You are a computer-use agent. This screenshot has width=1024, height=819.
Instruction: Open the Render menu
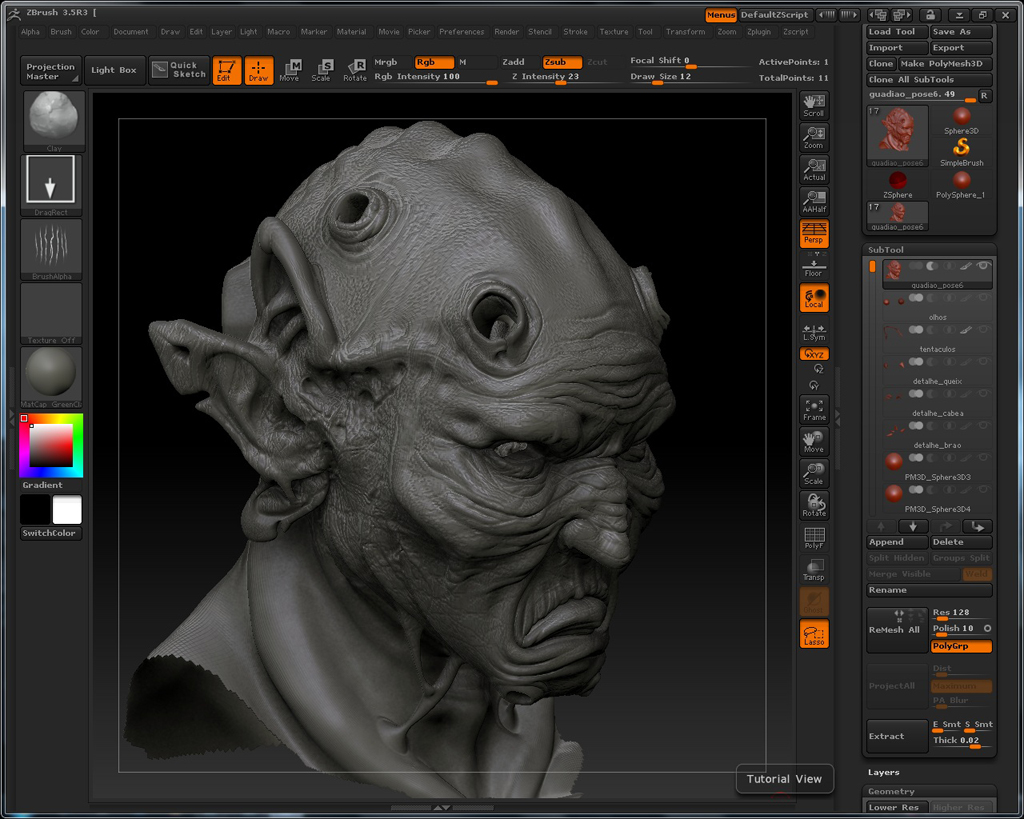(x=507, y=31)
